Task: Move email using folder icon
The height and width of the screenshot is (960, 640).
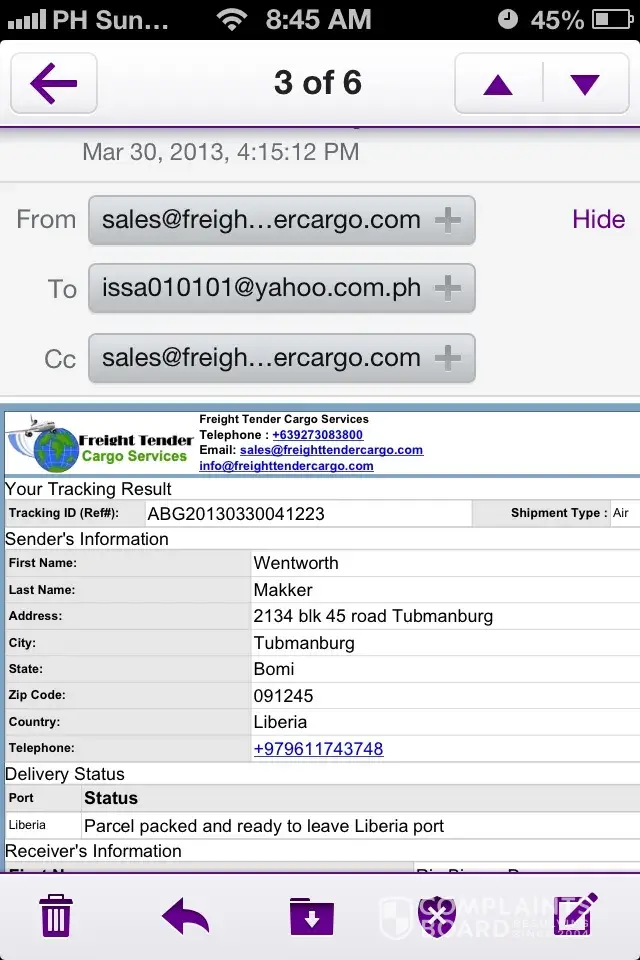Action: click(x=312, y=914)
